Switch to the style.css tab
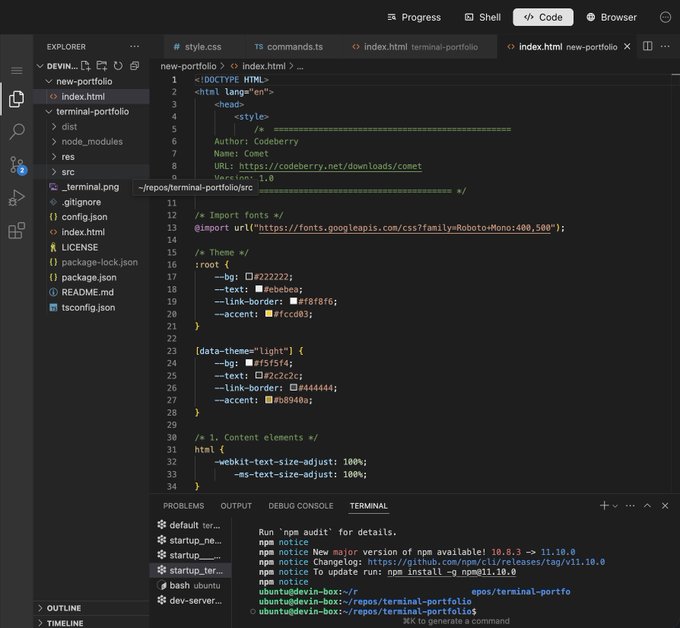The width and height of the screenshot is (680, 628). pyautogui.click(x=202, y=47)
